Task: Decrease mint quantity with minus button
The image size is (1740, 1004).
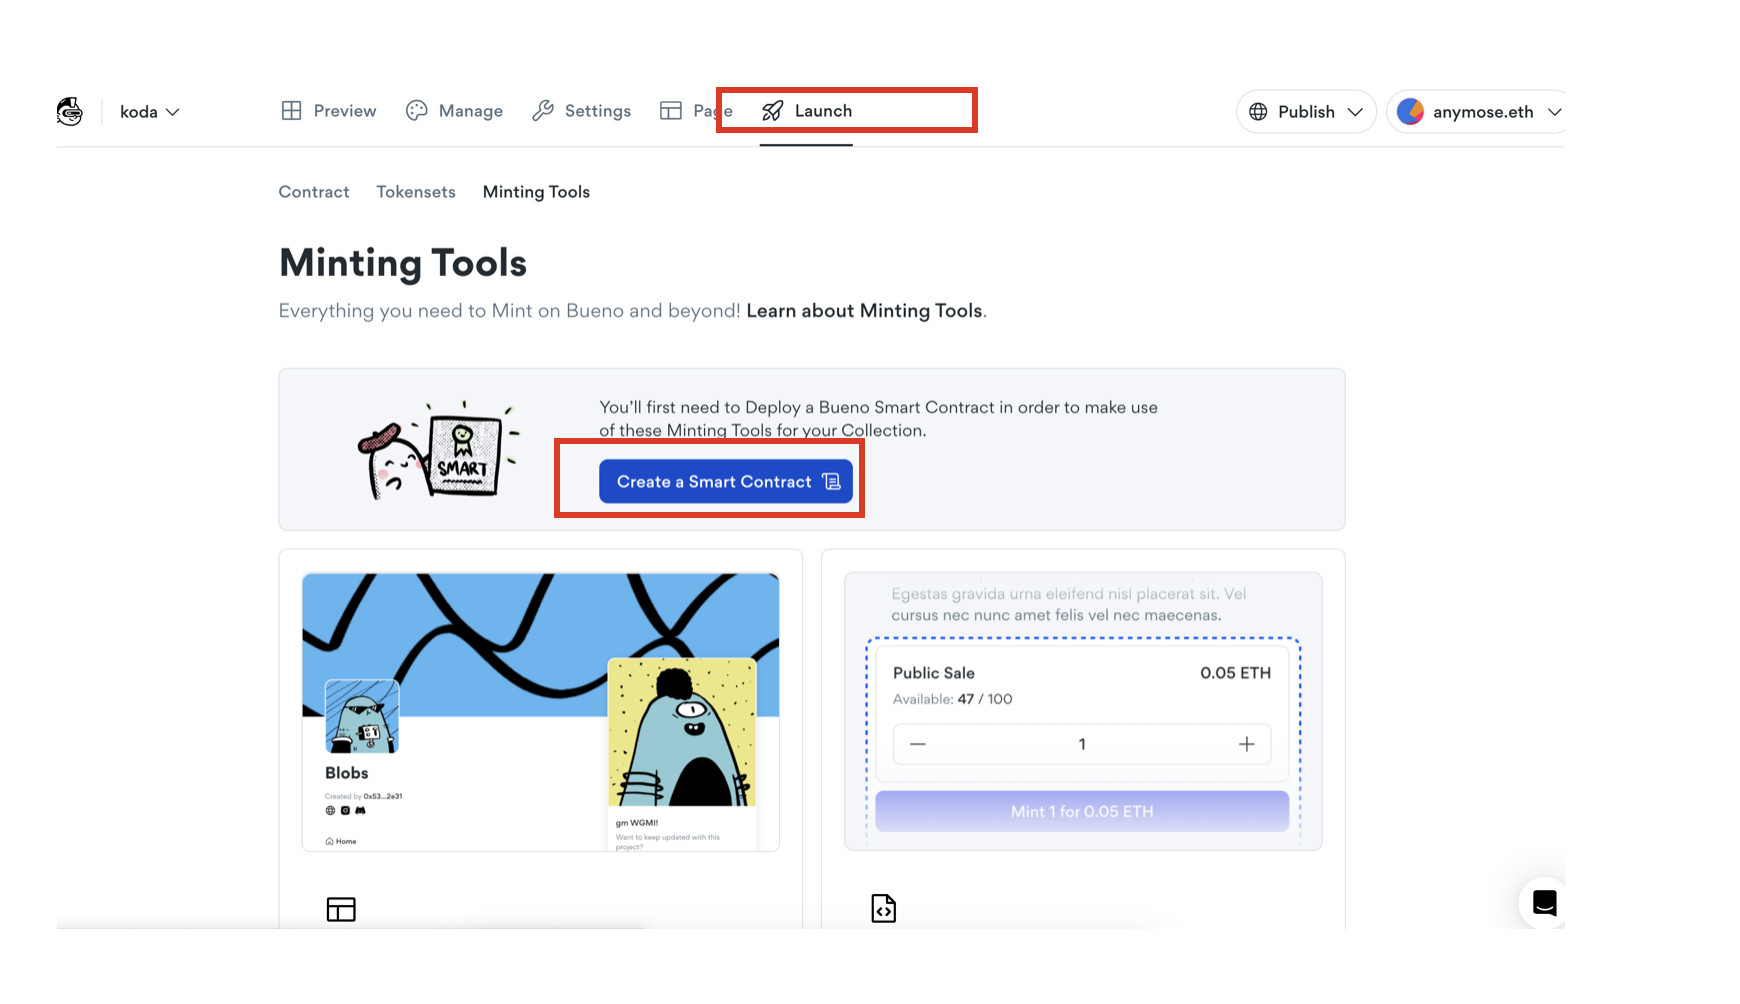Action: [918, 744]
